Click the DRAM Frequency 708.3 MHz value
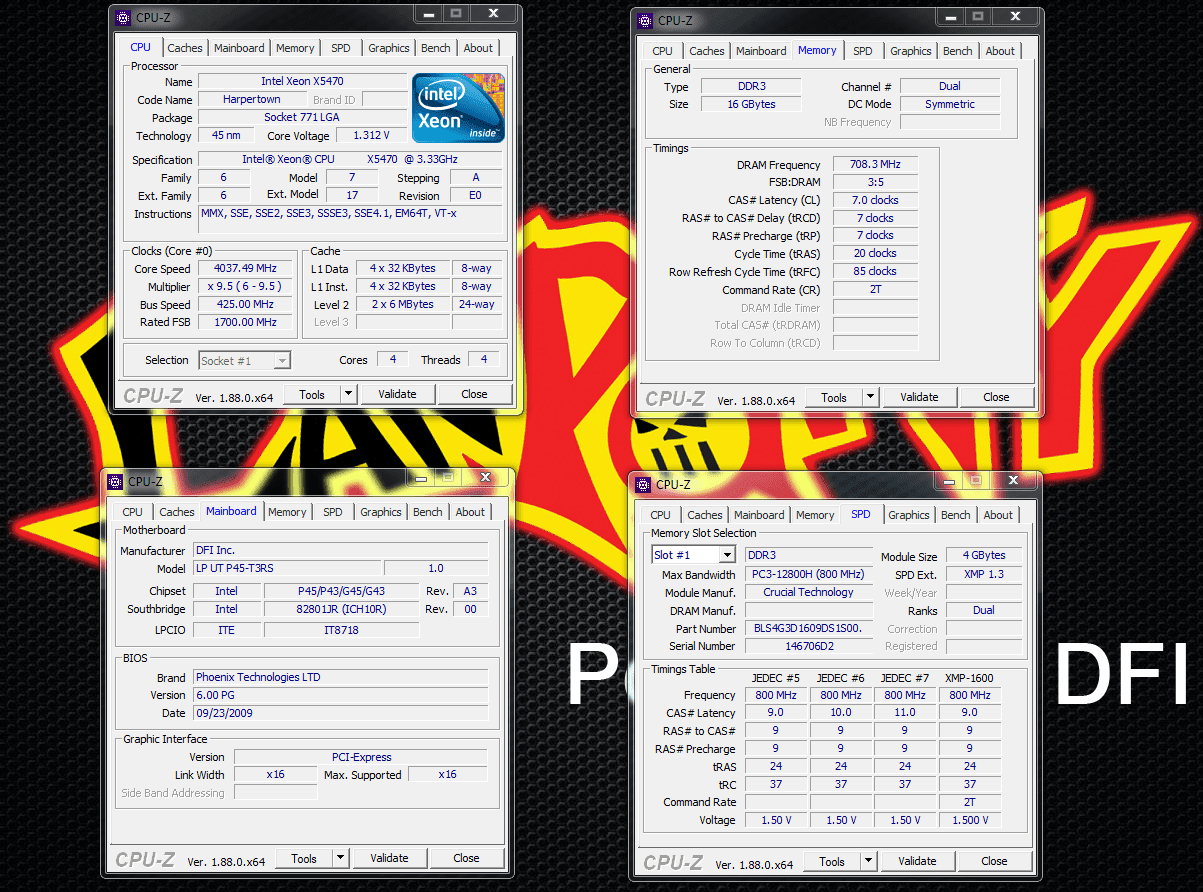This screenshot has width=1203, height=892. (875, 164)
